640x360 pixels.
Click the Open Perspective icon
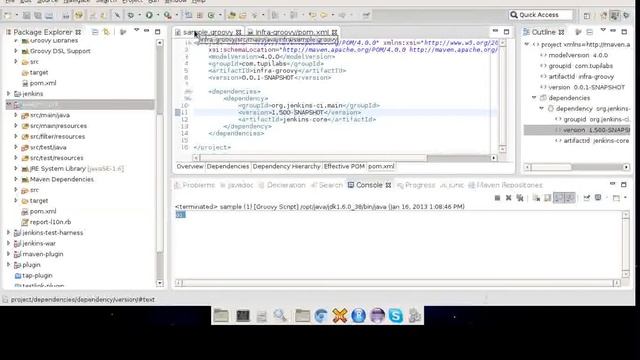point(587,16)
